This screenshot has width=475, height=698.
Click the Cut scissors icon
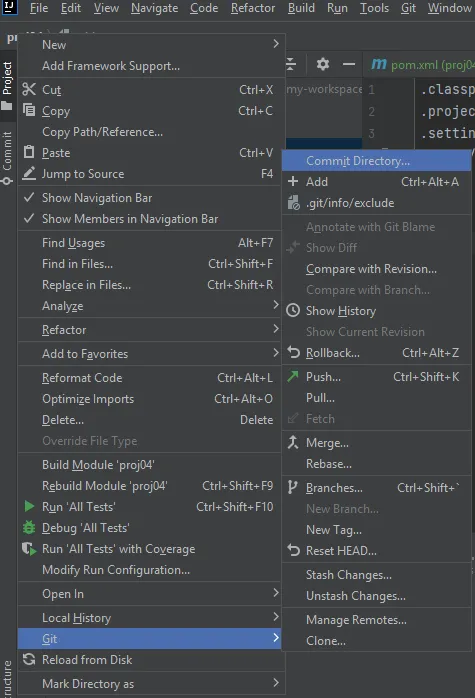(29, 89)
